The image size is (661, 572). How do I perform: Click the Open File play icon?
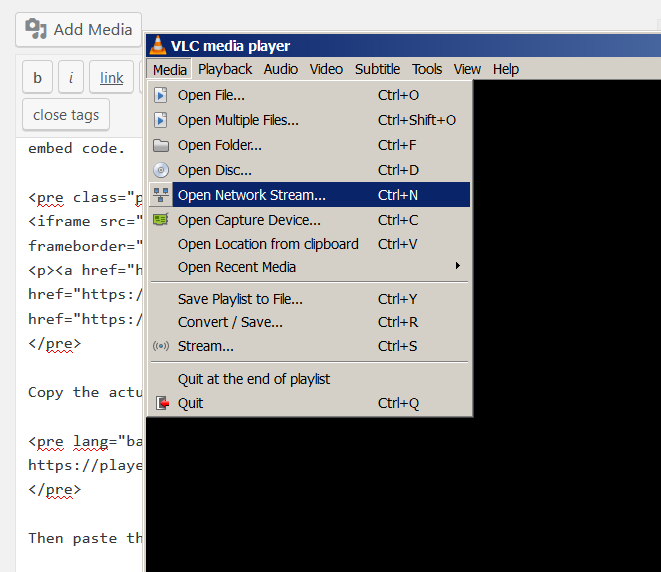pos(161,95)
